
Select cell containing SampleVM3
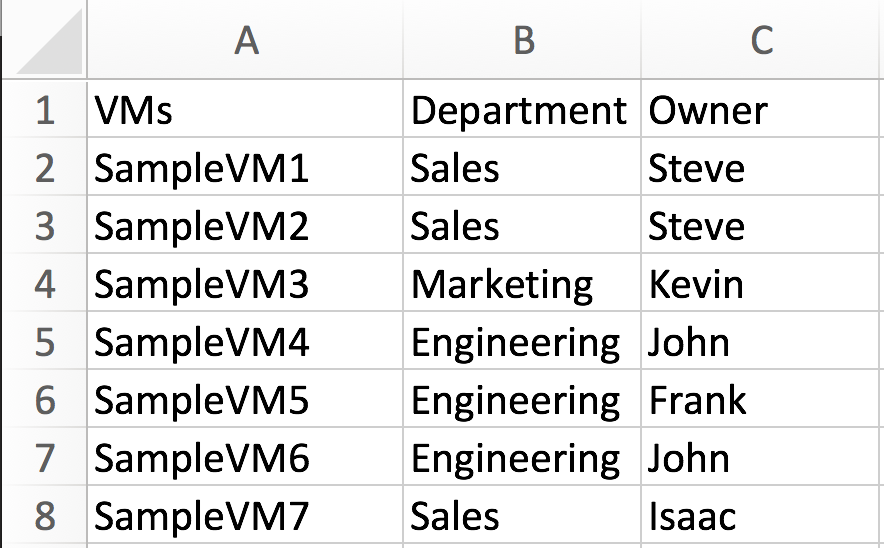tap(245, 285)
